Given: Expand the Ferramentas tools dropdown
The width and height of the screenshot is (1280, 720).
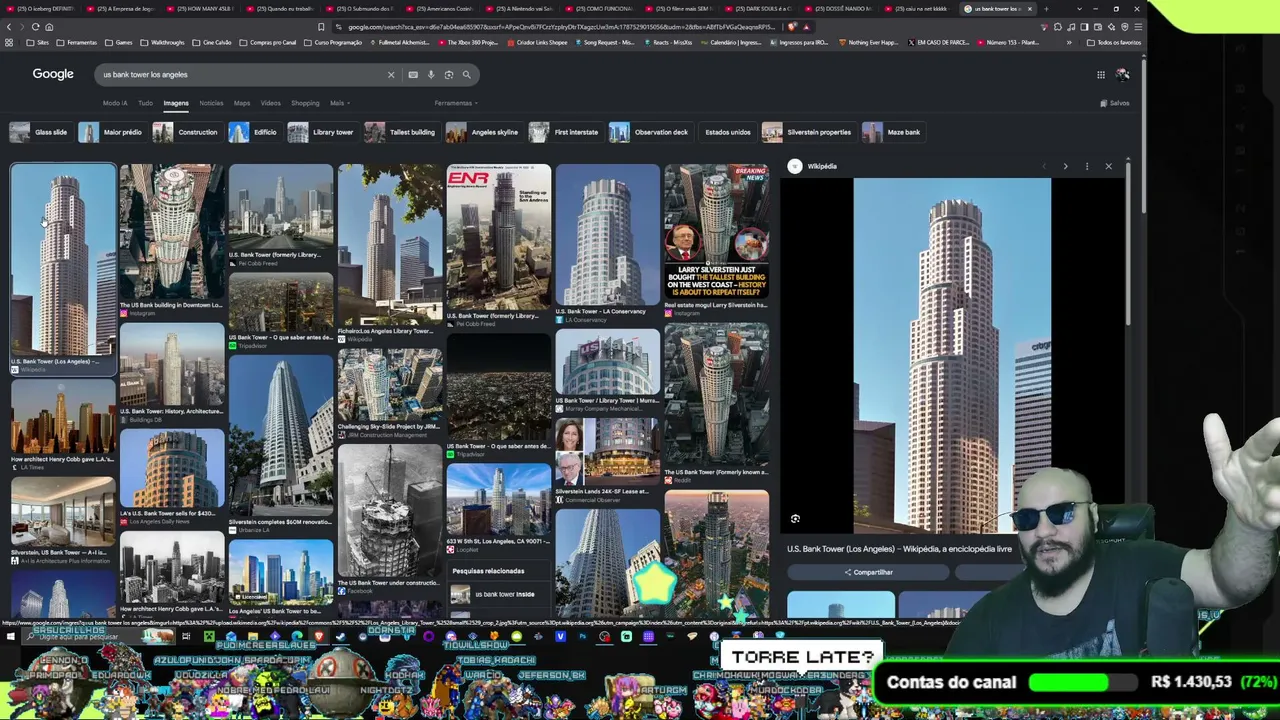Looking at the screenshot, I should 456,103.
